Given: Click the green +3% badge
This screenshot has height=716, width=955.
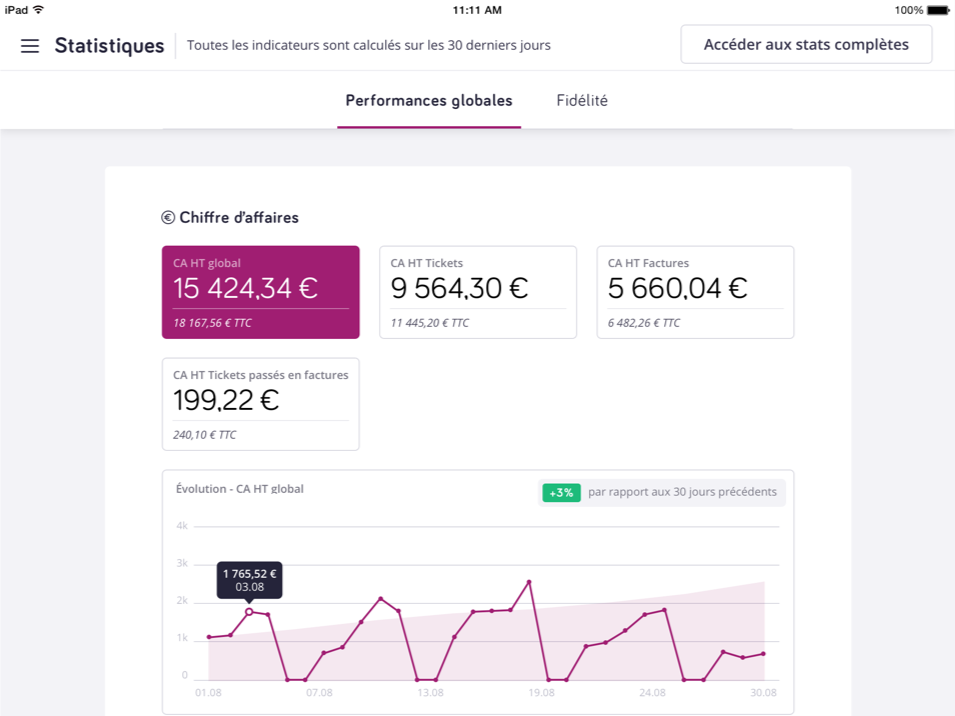Looking at the screenshot, I should [561, 492].
